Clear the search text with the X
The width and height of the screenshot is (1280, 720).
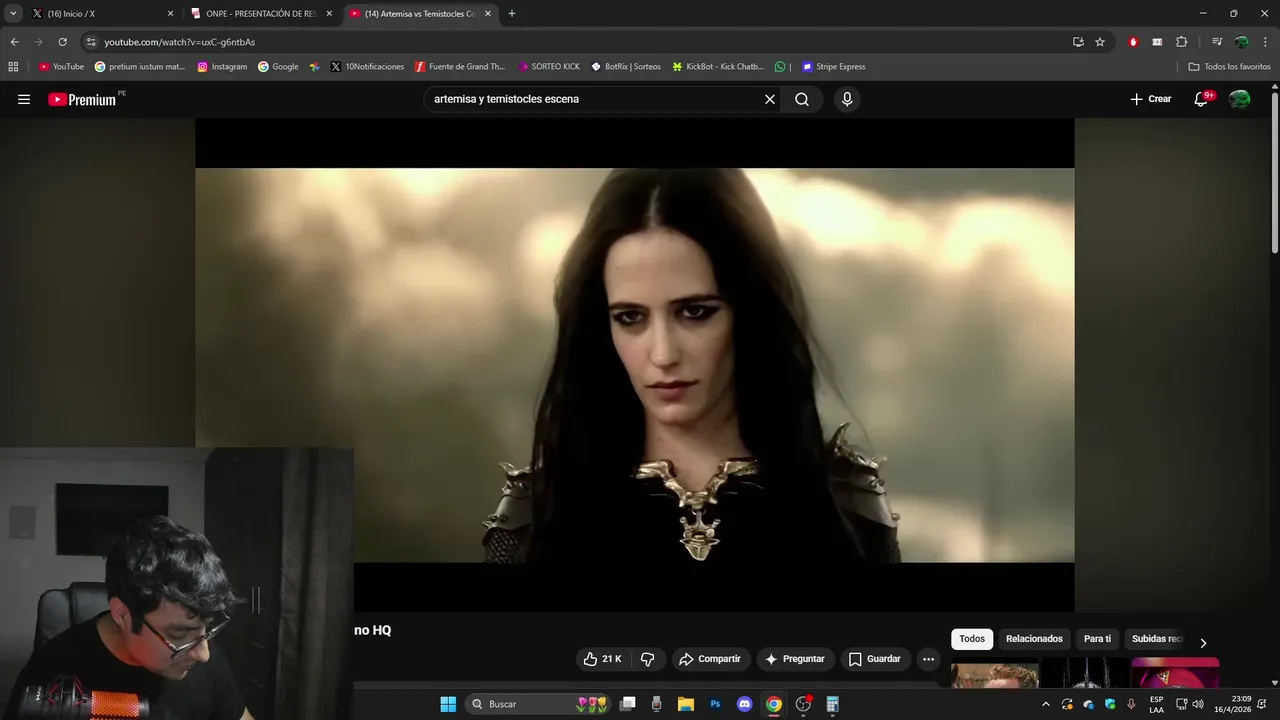770,99
